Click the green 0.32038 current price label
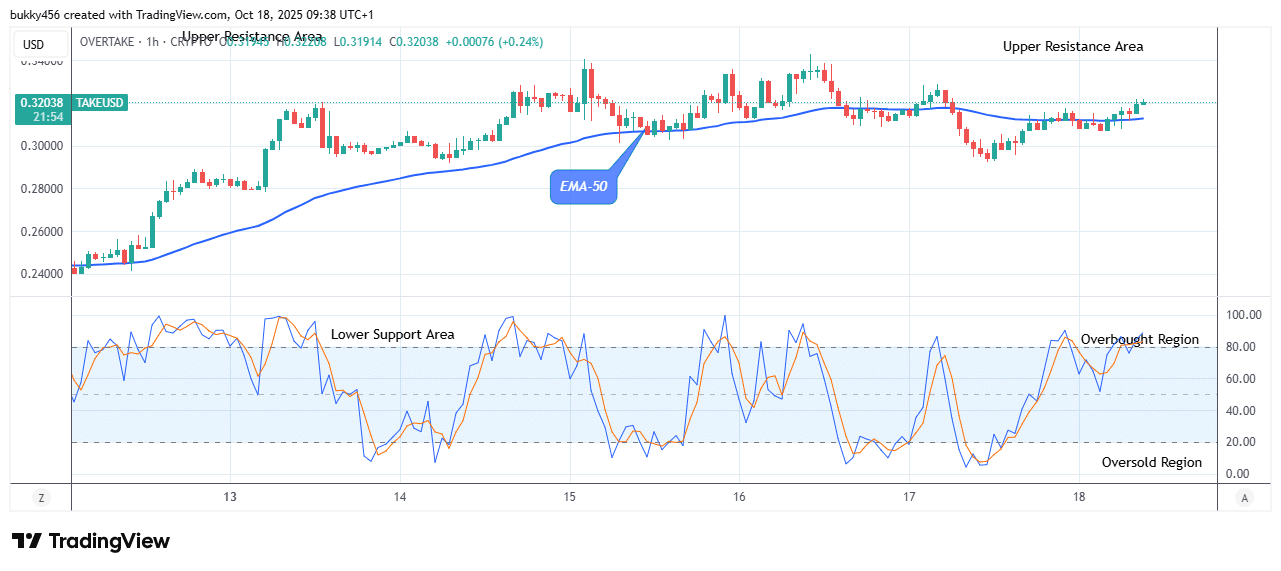 (42, 102)
